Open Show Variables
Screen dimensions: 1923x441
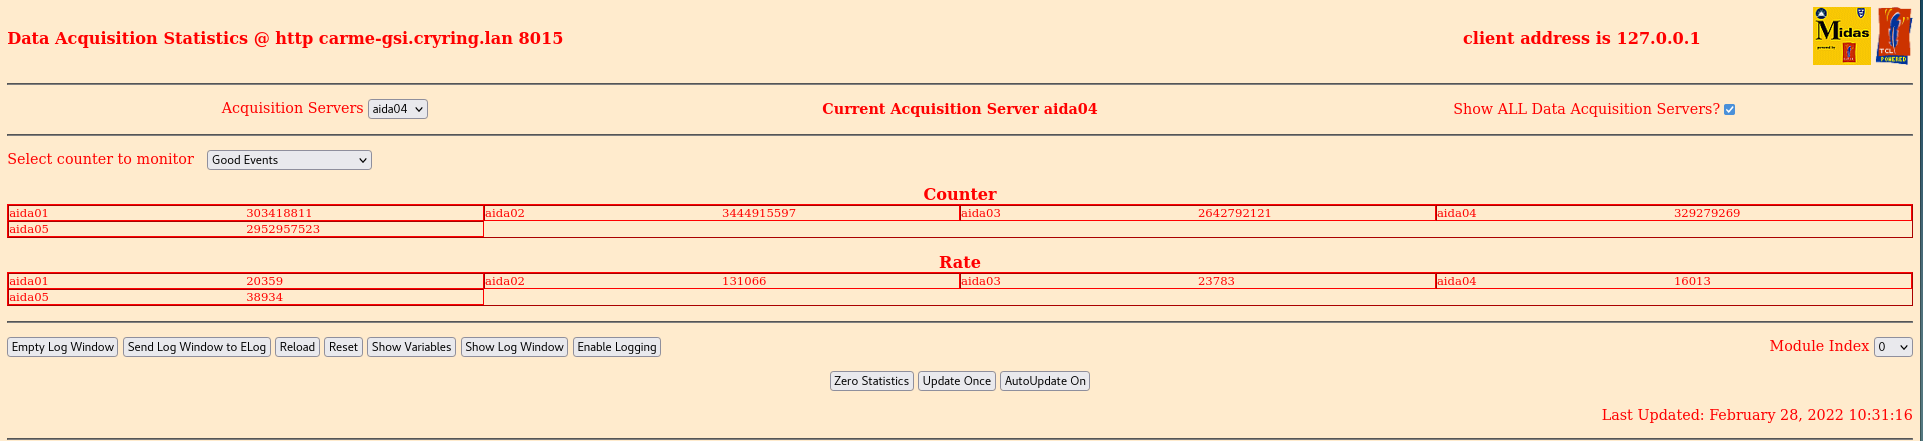point(412,347)
